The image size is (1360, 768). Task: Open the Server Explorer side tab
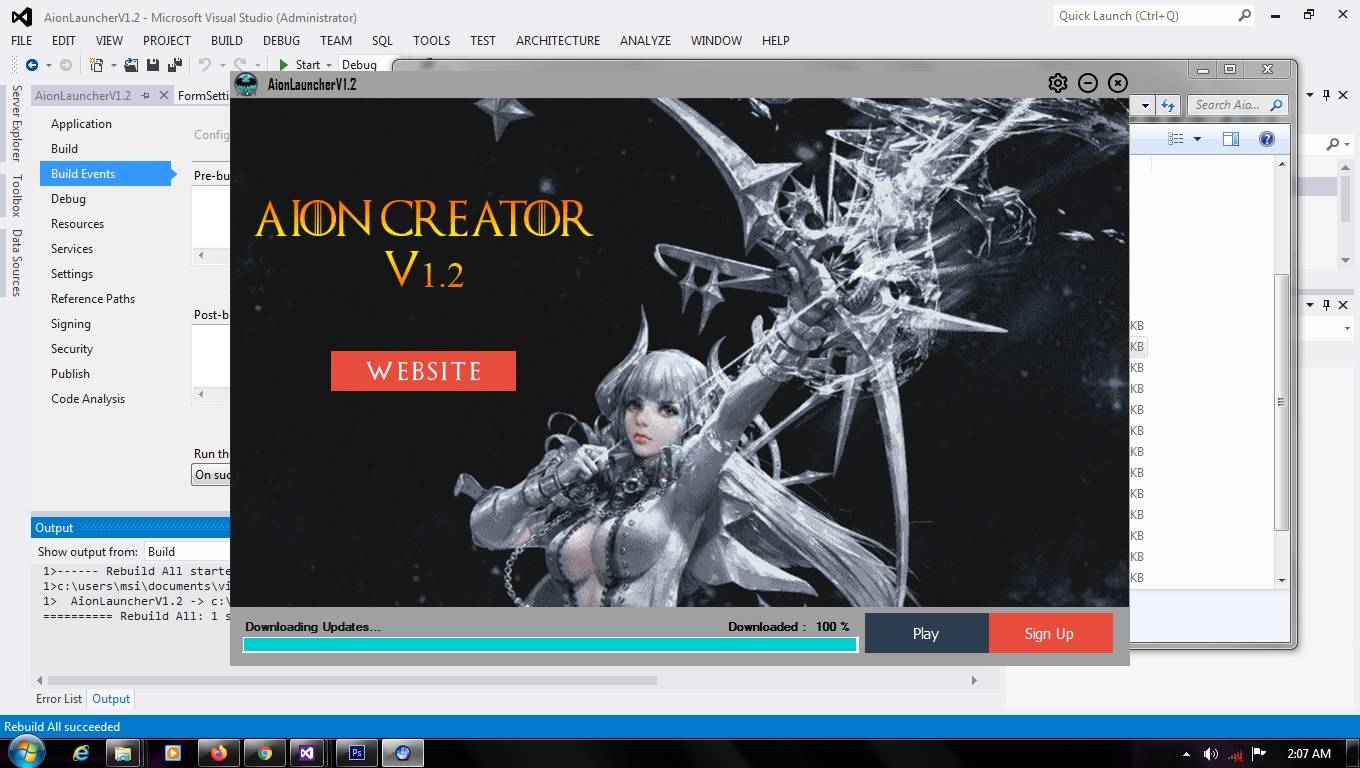(16, 124)
